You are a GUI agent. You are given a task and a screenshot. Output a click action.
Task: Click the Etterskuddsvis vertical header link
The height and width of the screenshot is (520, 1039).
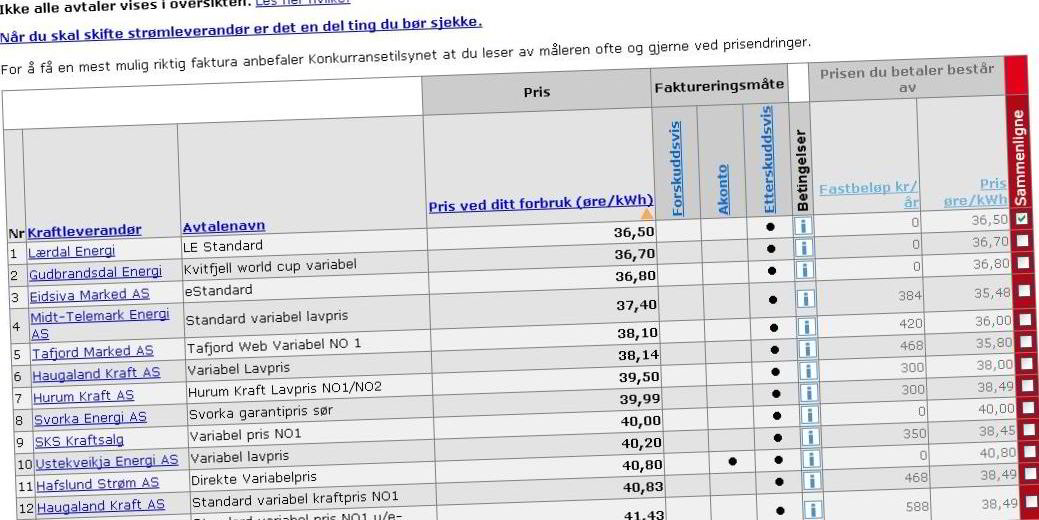coord(767,159)
